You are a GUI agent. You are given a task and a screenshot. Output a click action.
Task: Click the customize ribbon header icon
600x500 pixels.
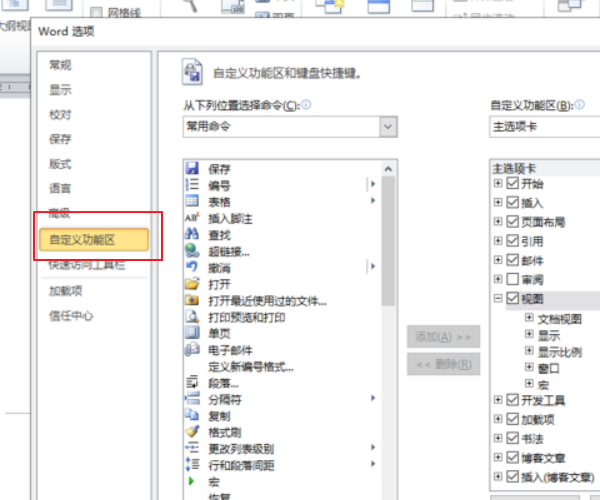[x=192, y=72]
